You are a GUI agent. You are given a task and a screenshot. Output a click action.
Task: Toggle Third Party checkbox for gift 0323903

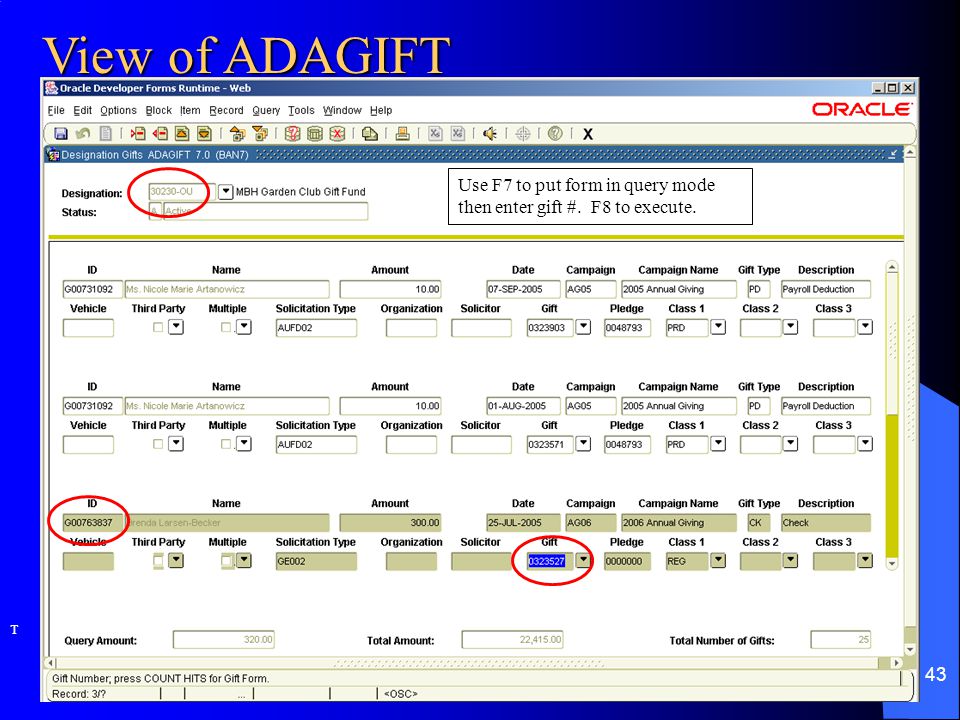tap(158, 328)
